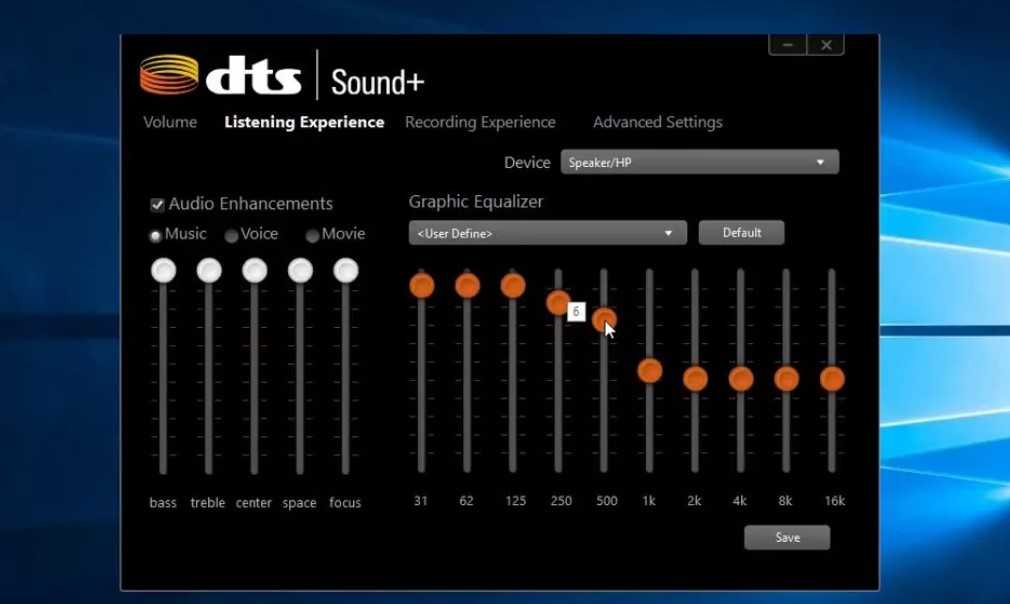Select the Movie radio button

click(x=312, y=236)
